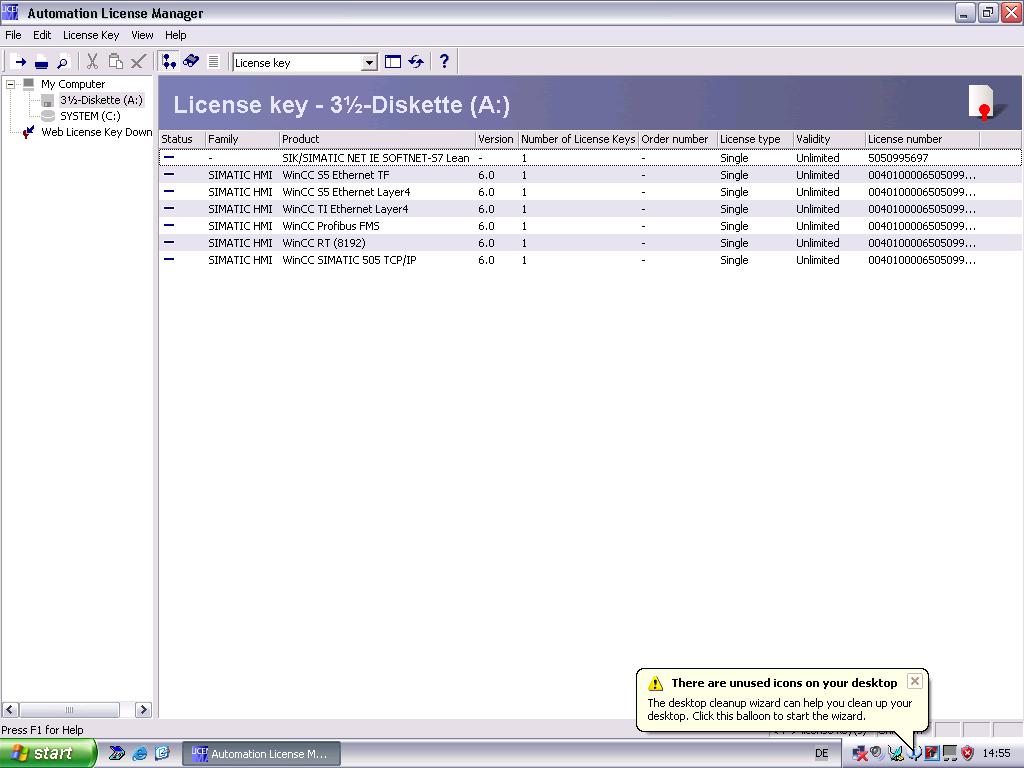Click the right arrow of the tree scrollbar

(143, 710)
